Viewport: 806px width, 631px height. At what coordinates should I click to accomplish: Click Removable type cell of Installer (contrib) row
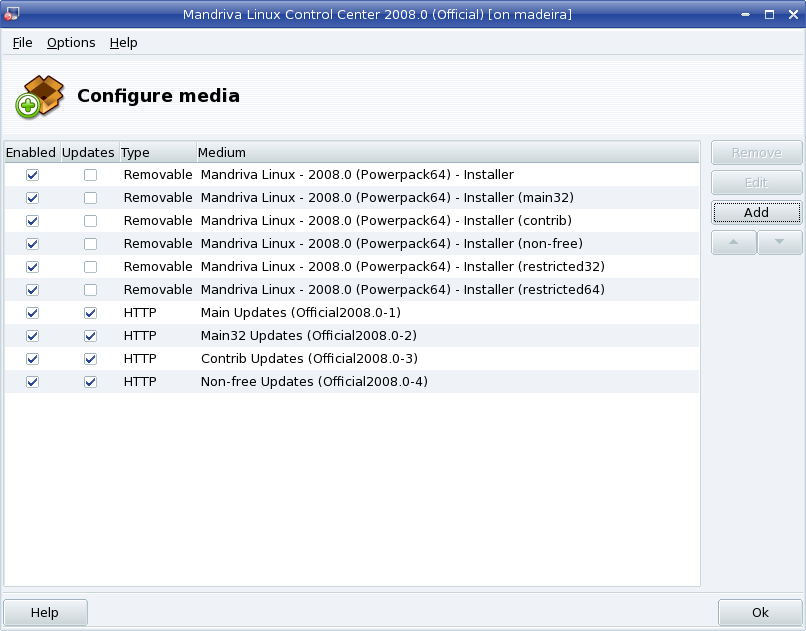click(158, 220)
